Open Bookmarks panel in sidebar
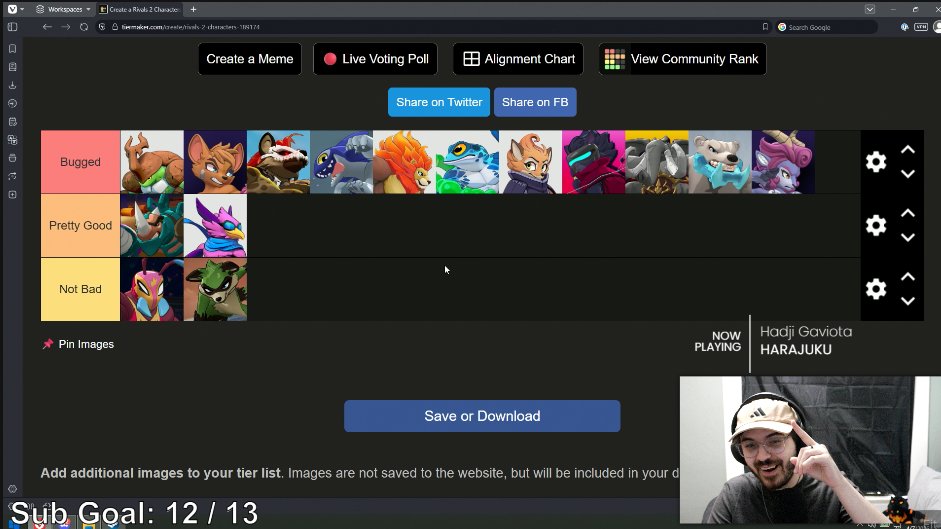The height and width of the screenshot is (529, 941). pyautogui.click(x=13, y=49)
